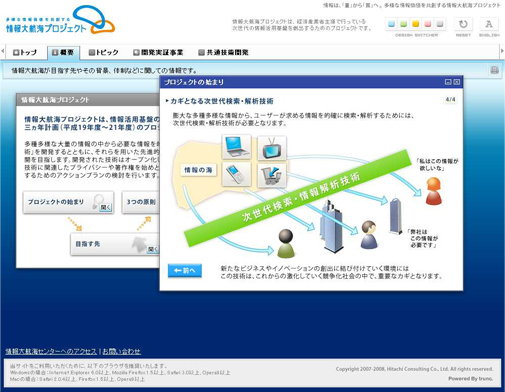Click the printer icon in info bar

[494, 70]
